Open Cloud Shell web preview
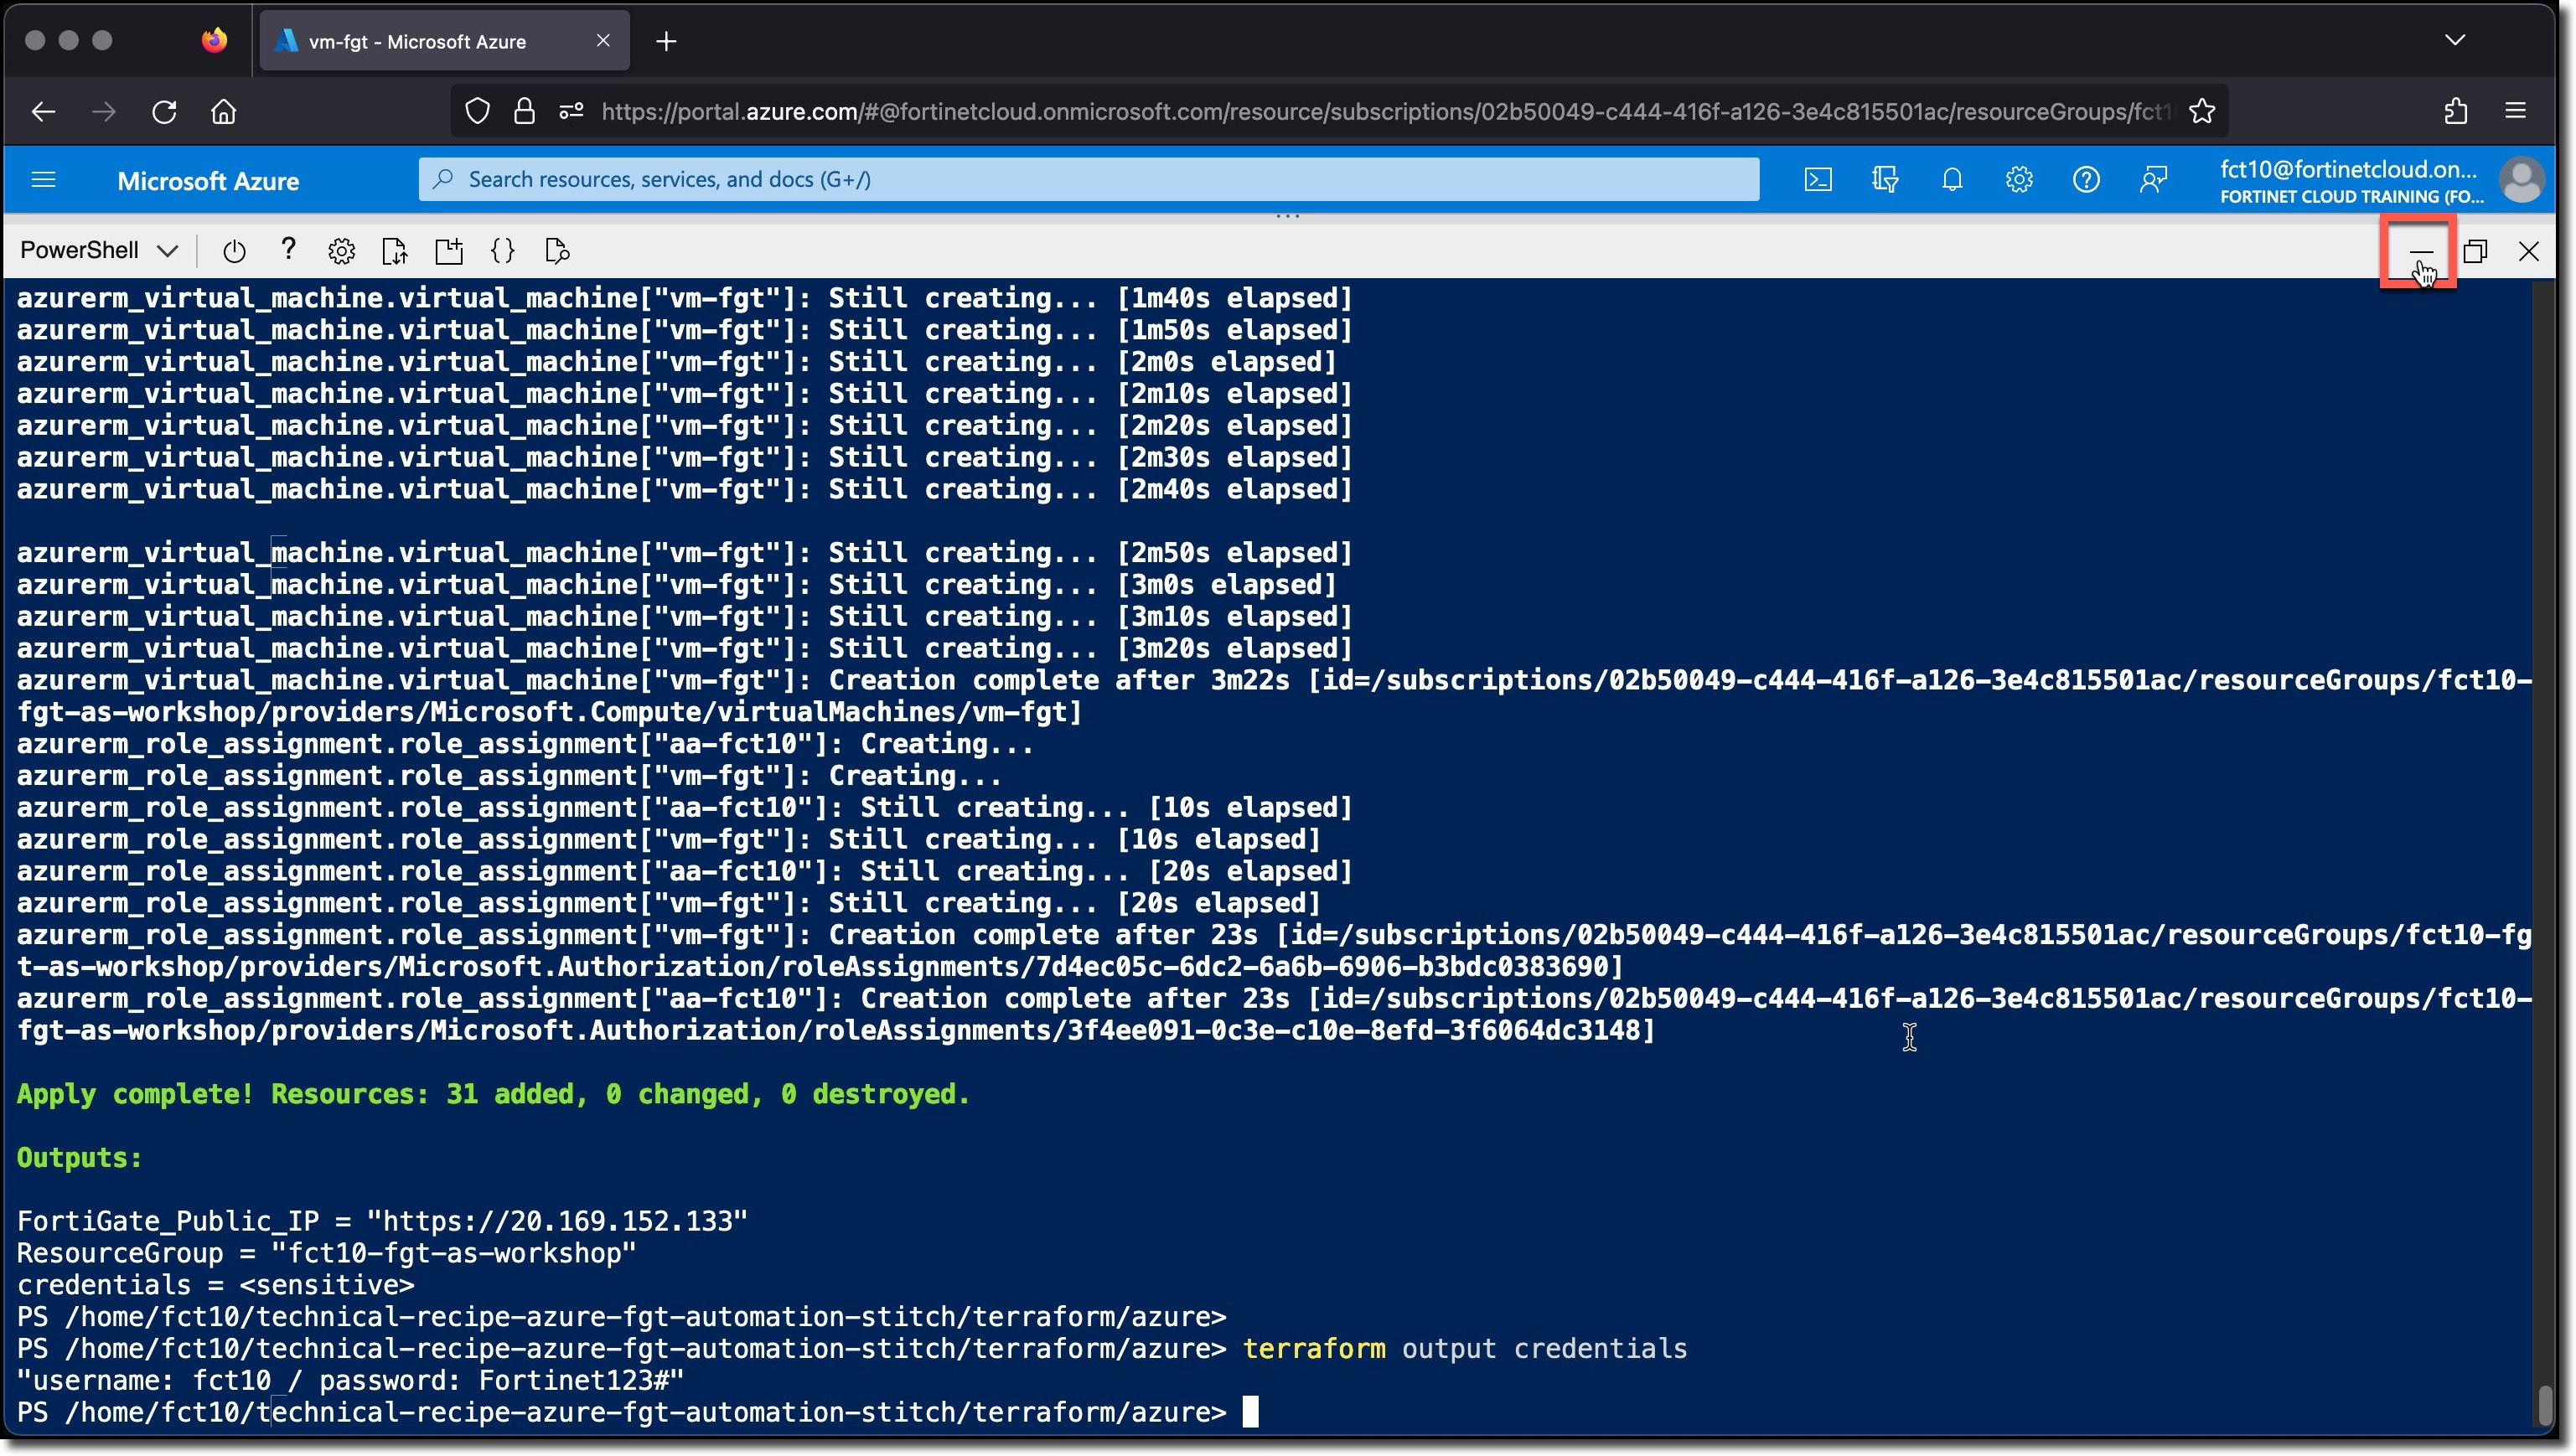The image size is (2576, 1456). 557,251
